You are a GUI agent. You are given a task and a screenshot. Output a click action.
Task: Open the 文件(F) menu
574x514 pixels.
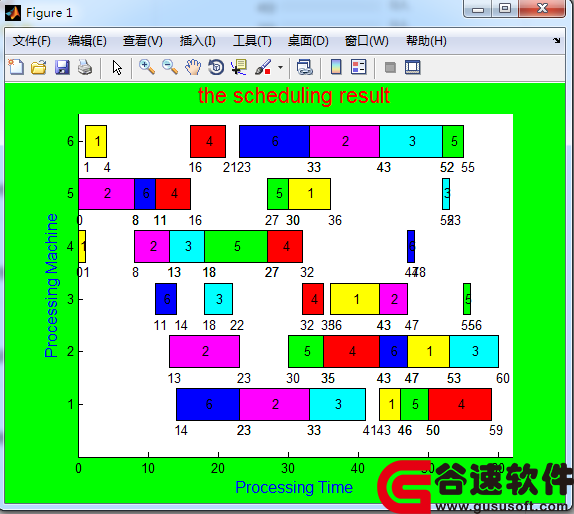pos(32,41)
